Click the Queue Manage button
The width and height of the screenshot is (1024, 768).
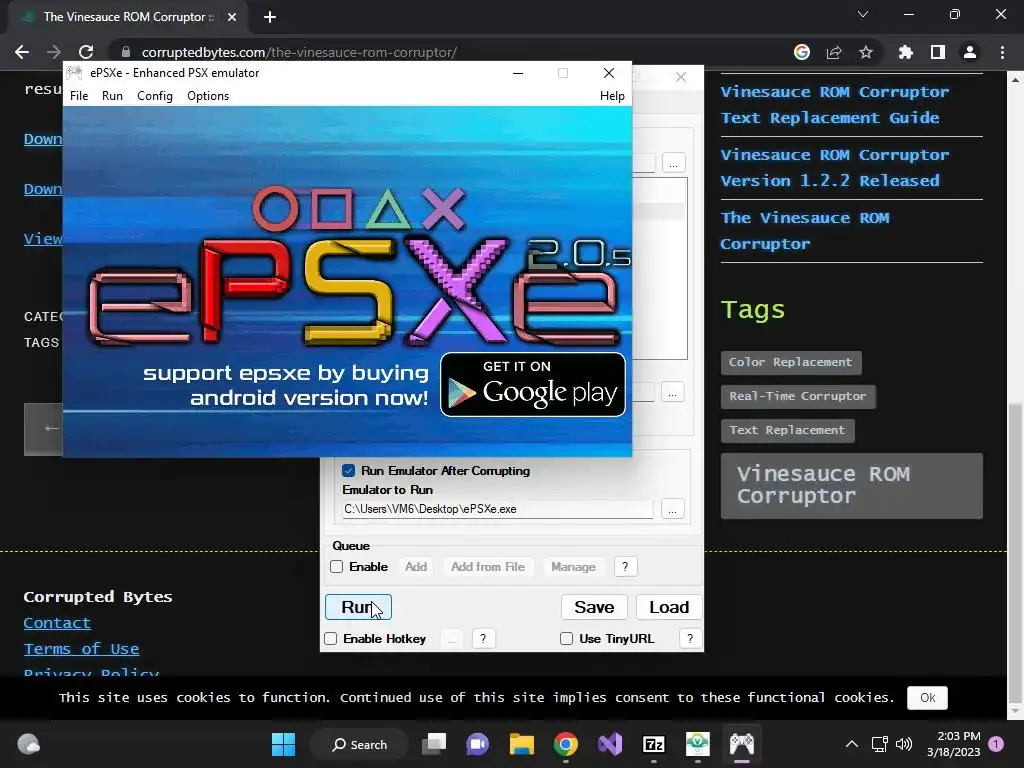coord(573,567)
